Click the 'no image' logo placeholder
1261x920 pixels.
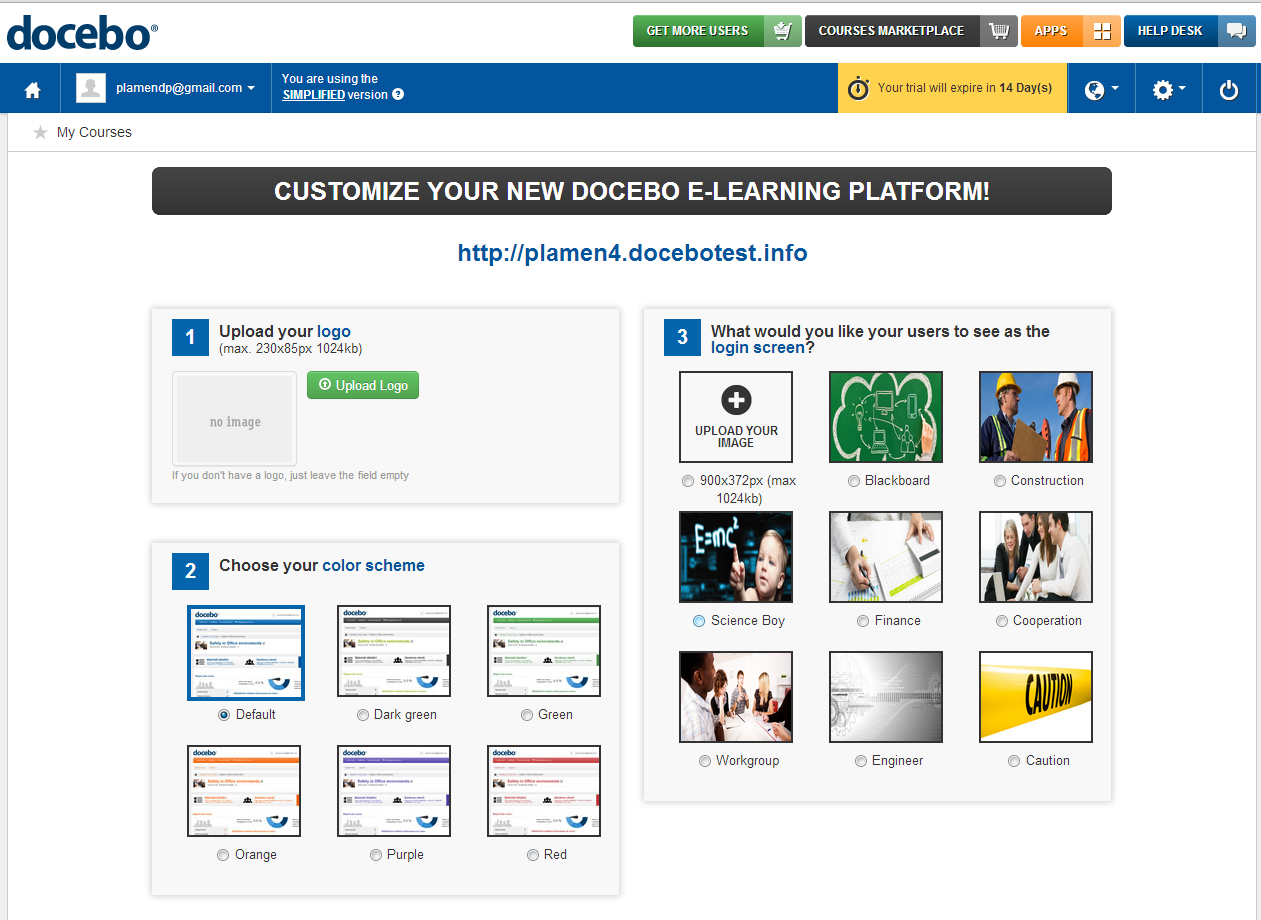point(235,420)
